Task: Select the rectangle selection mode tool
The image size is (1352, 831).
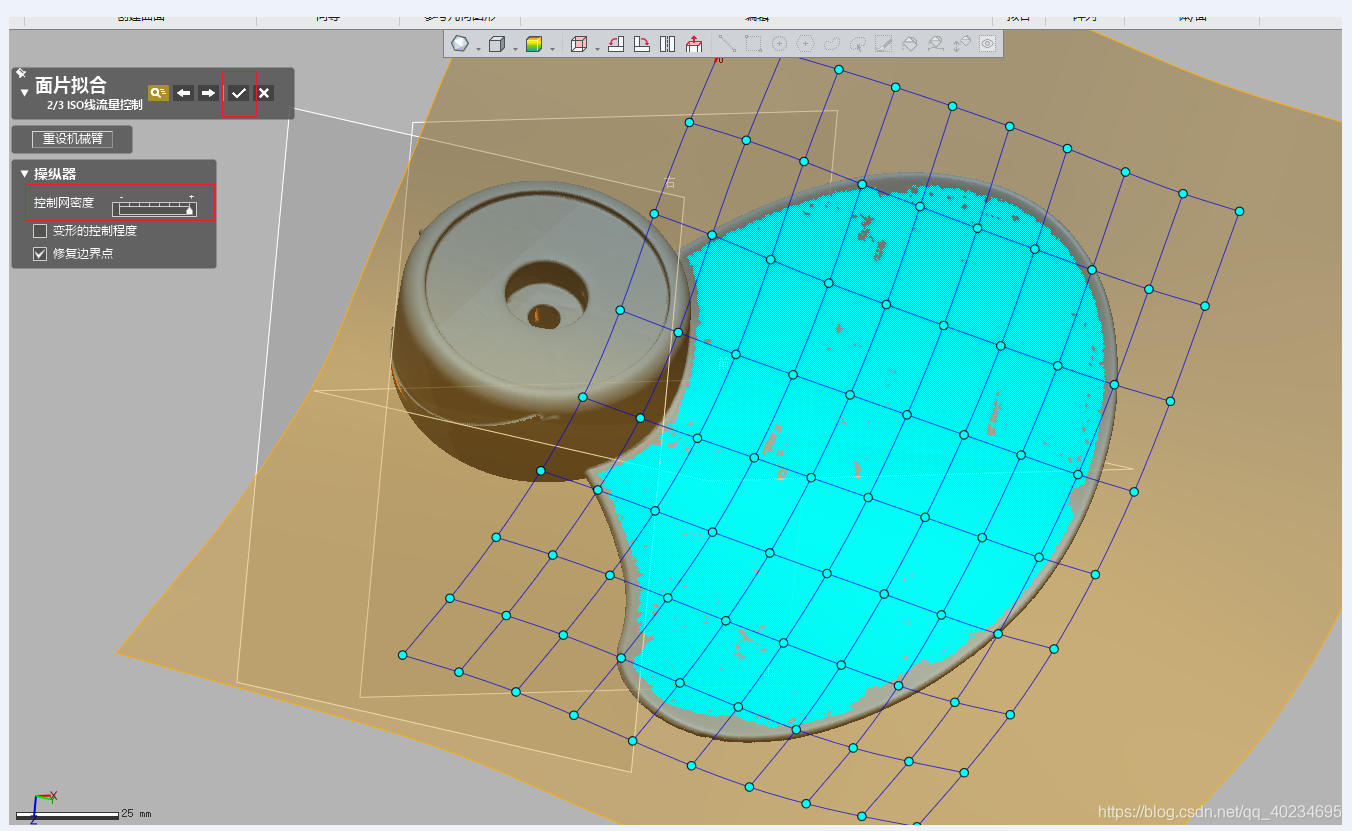Action: pyautogui.click(x=753, y=44)
